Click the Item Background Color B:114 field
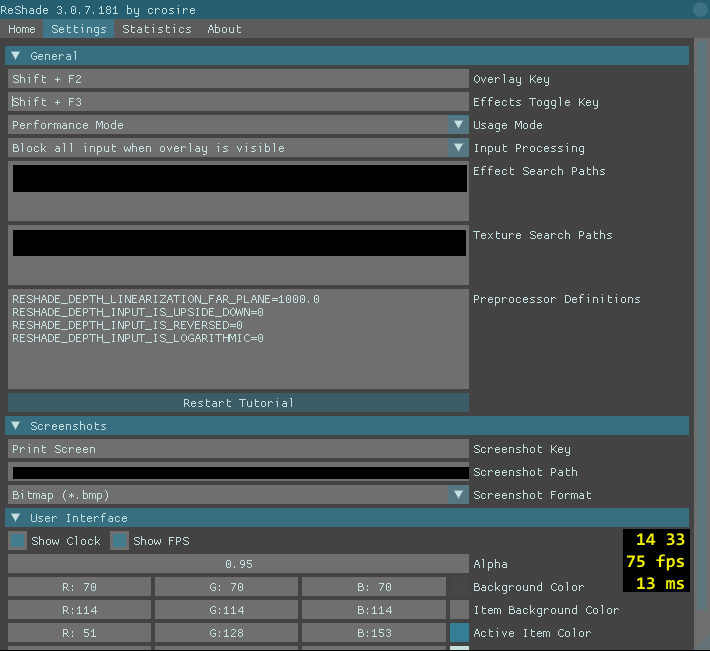710x651 pixels. [x=374, y=610]
